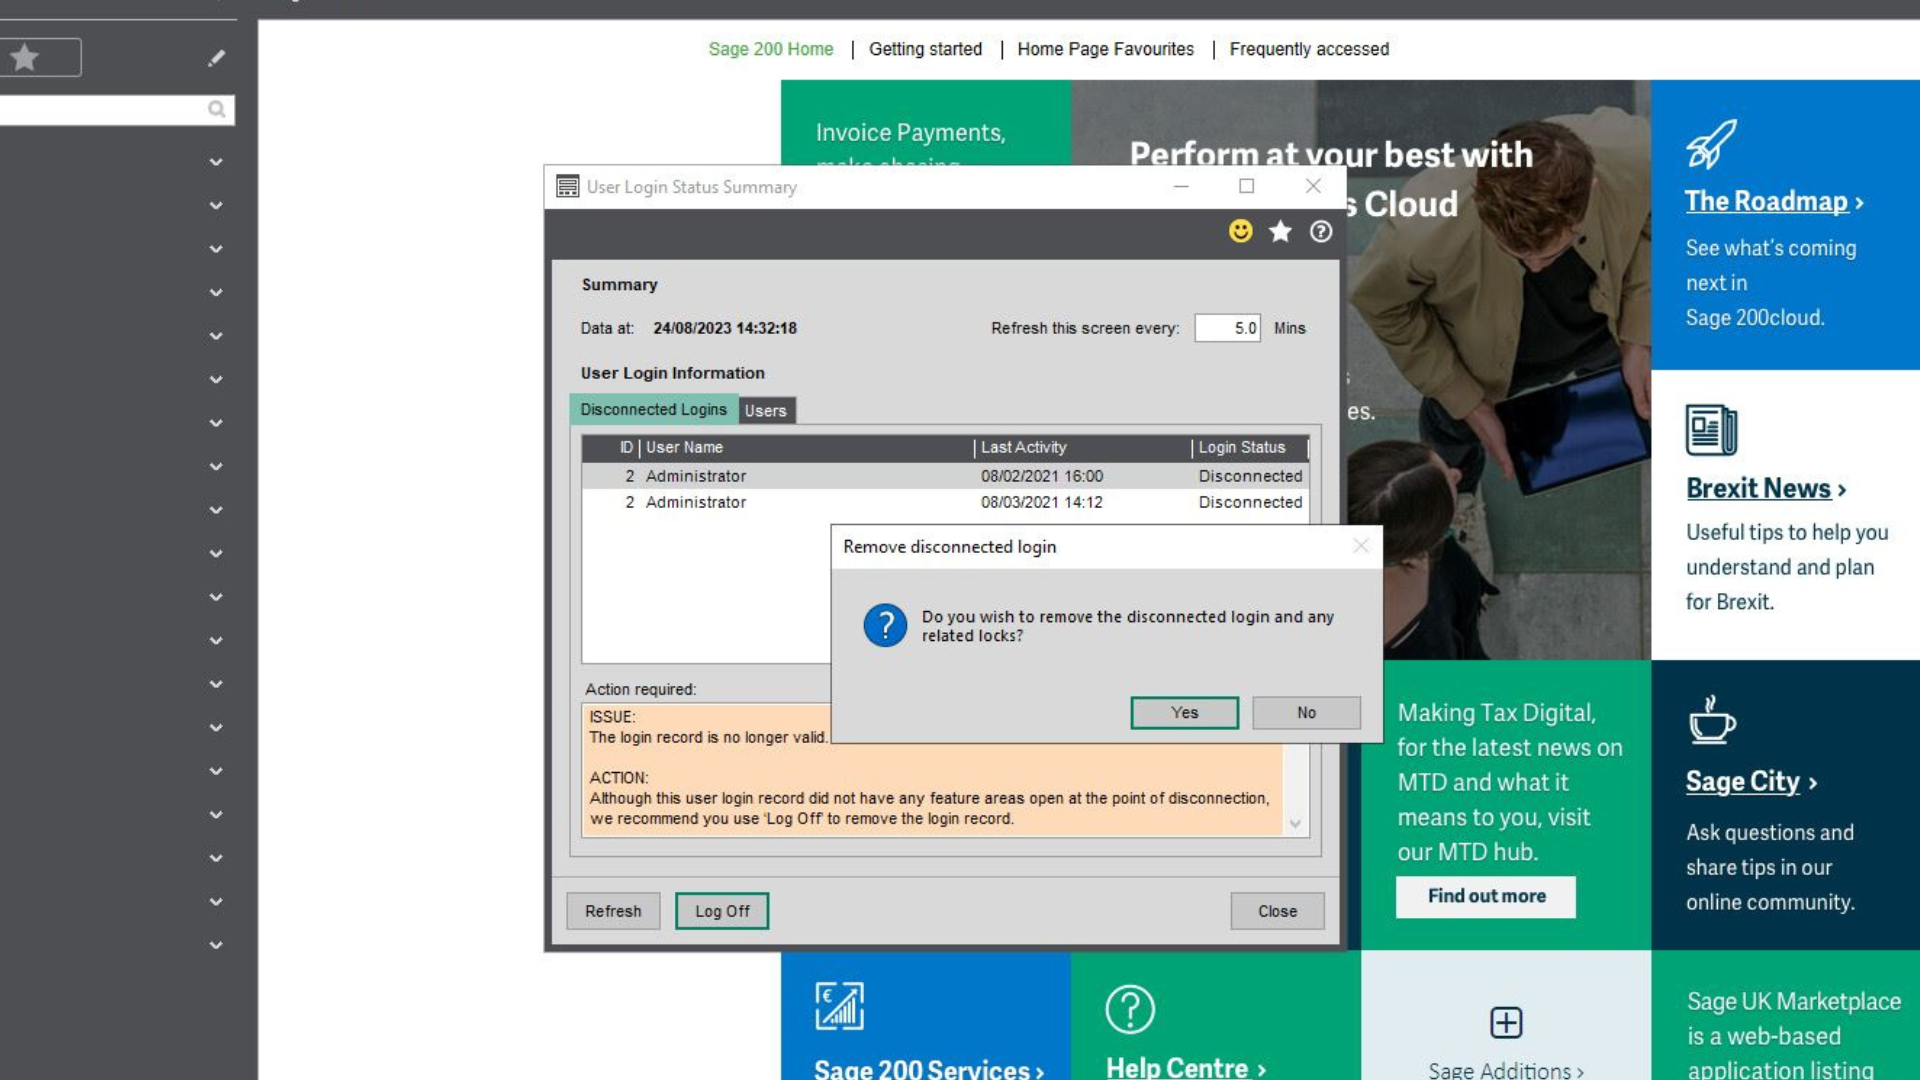Select the Disconnected Logins tab
Screen dimensions: 1920x1080
click(x=654, y=409)
